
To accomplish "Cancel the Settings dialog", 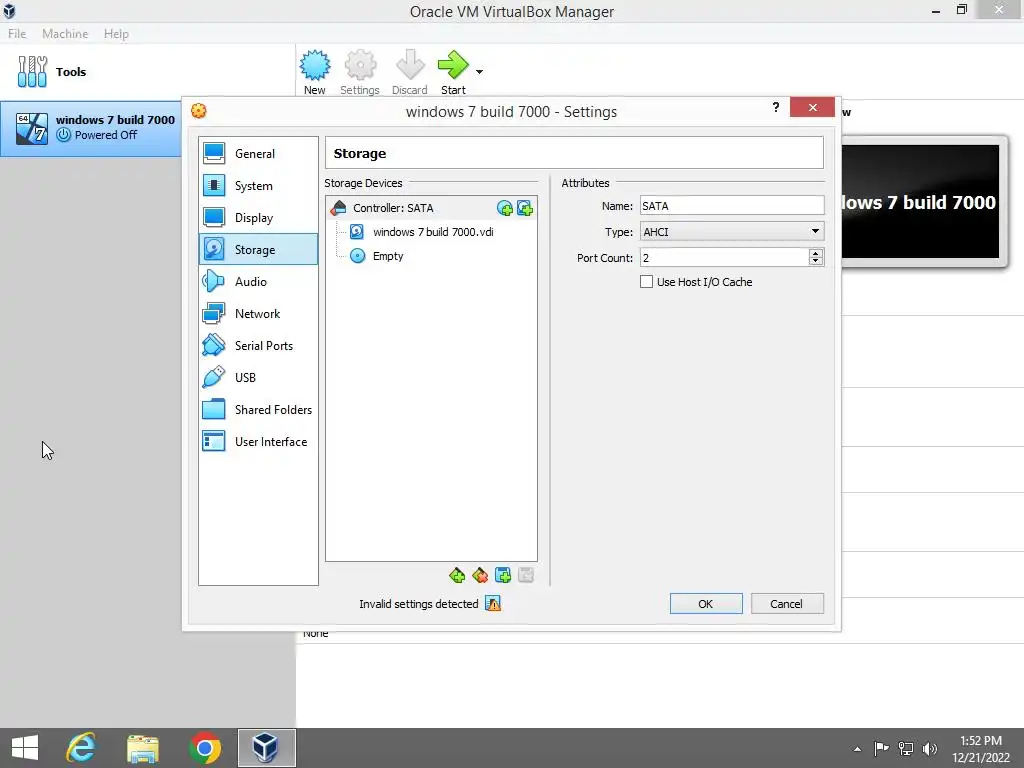I will click(787, 604).
